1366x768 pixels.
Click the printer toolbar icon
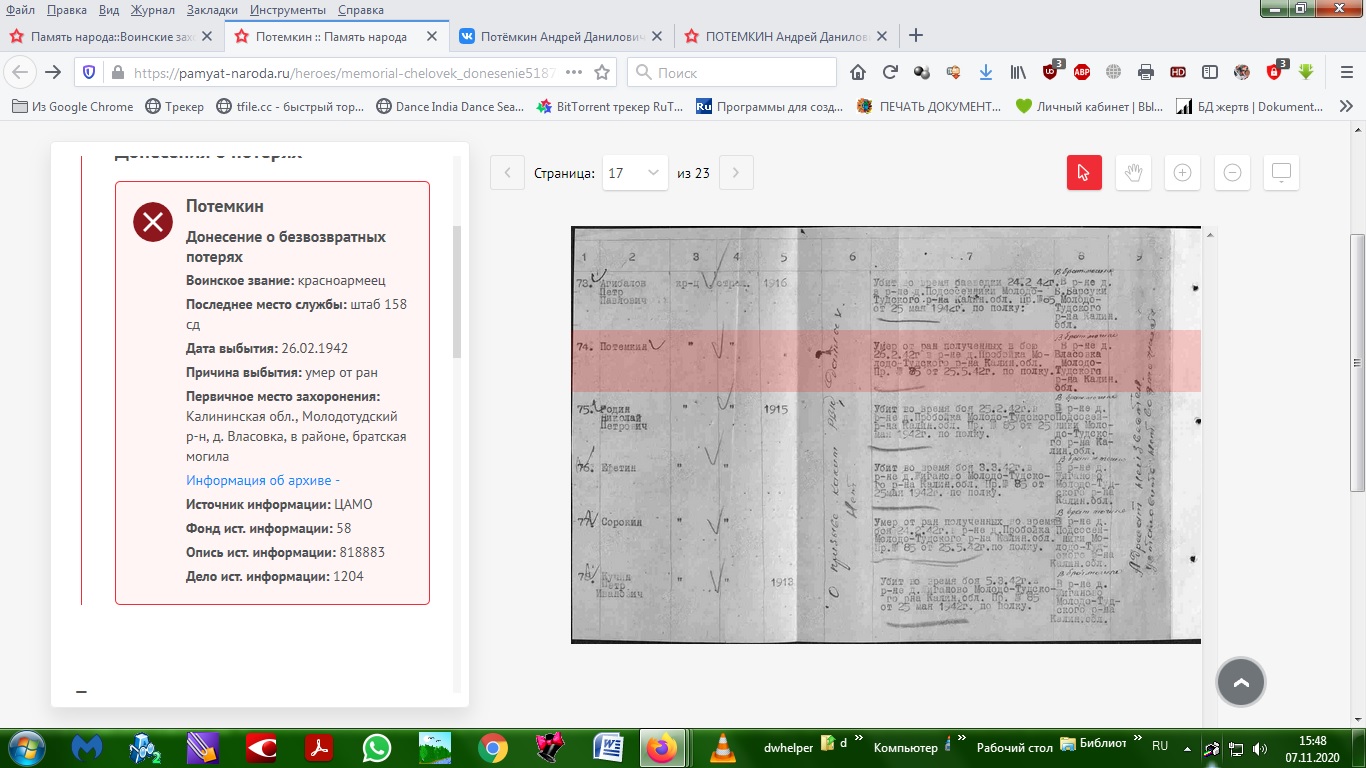pyautogui.click(x=1146, y=72)
